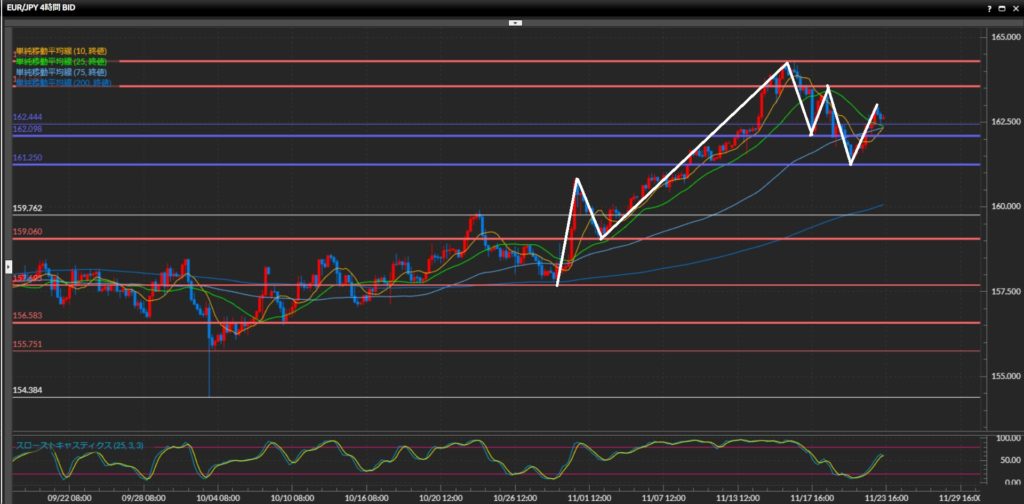The image size is (1024, 504).
Task: Click the 156.583 support line label
Action: point(27,315)
